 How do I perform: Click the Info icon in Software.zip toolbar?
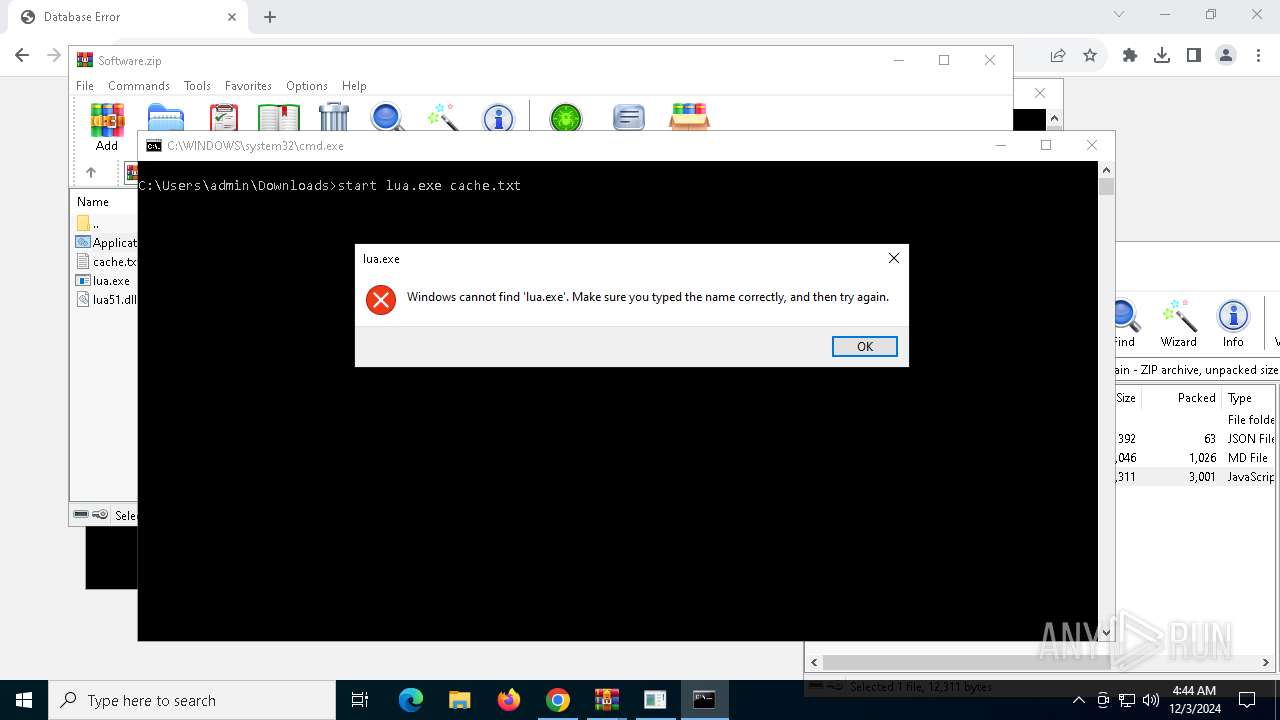[x=498, y=118]
